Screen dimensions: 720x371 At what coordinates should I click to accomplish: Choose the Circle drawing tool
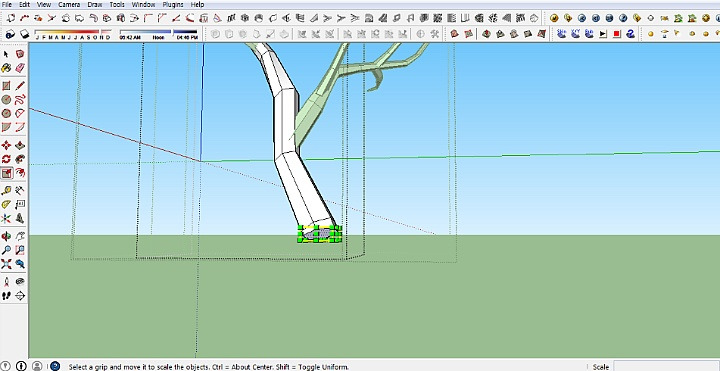[x=6, y=100]
